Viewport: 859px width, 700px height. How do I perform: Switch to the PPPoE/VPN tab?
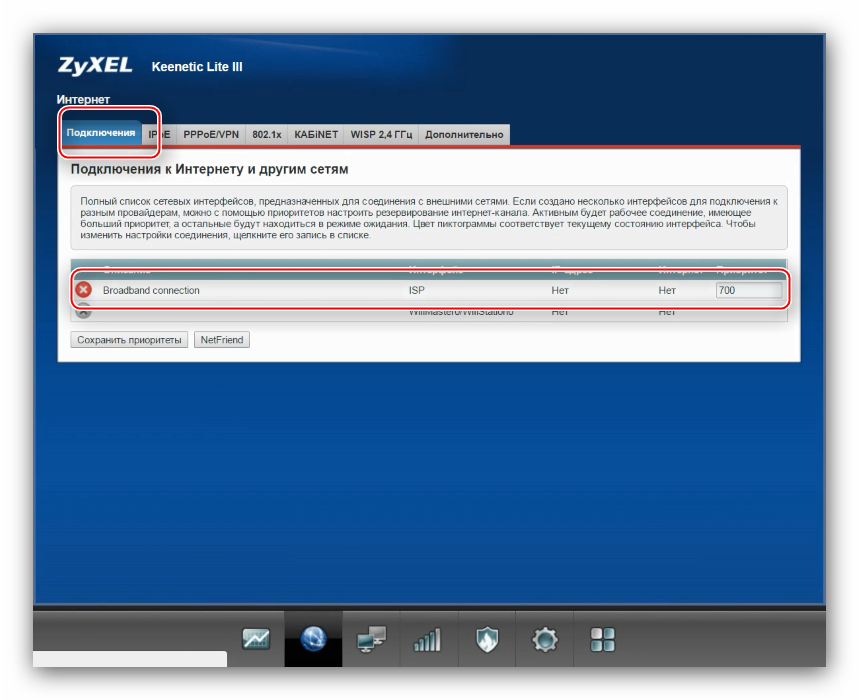click(211, 135)
